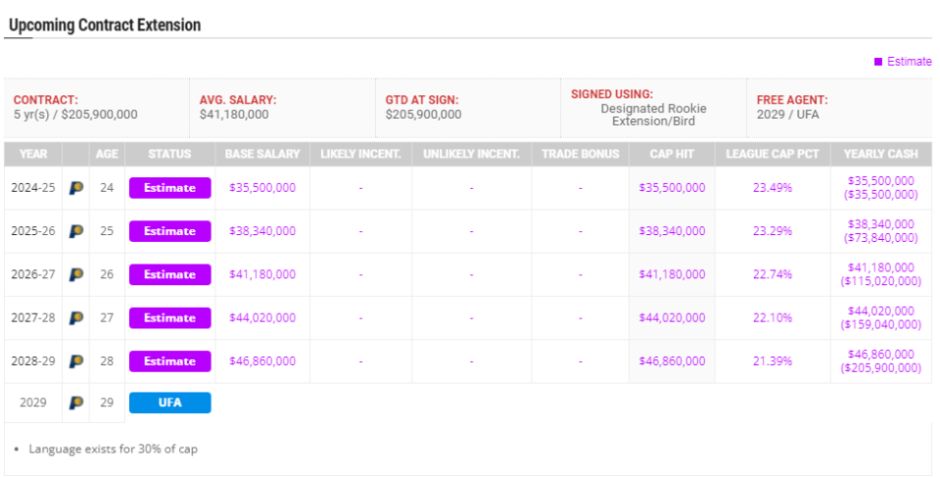The image size is (940, 477).
Task: Select the BASE SALARY column header
Action: tap(262, 154)
